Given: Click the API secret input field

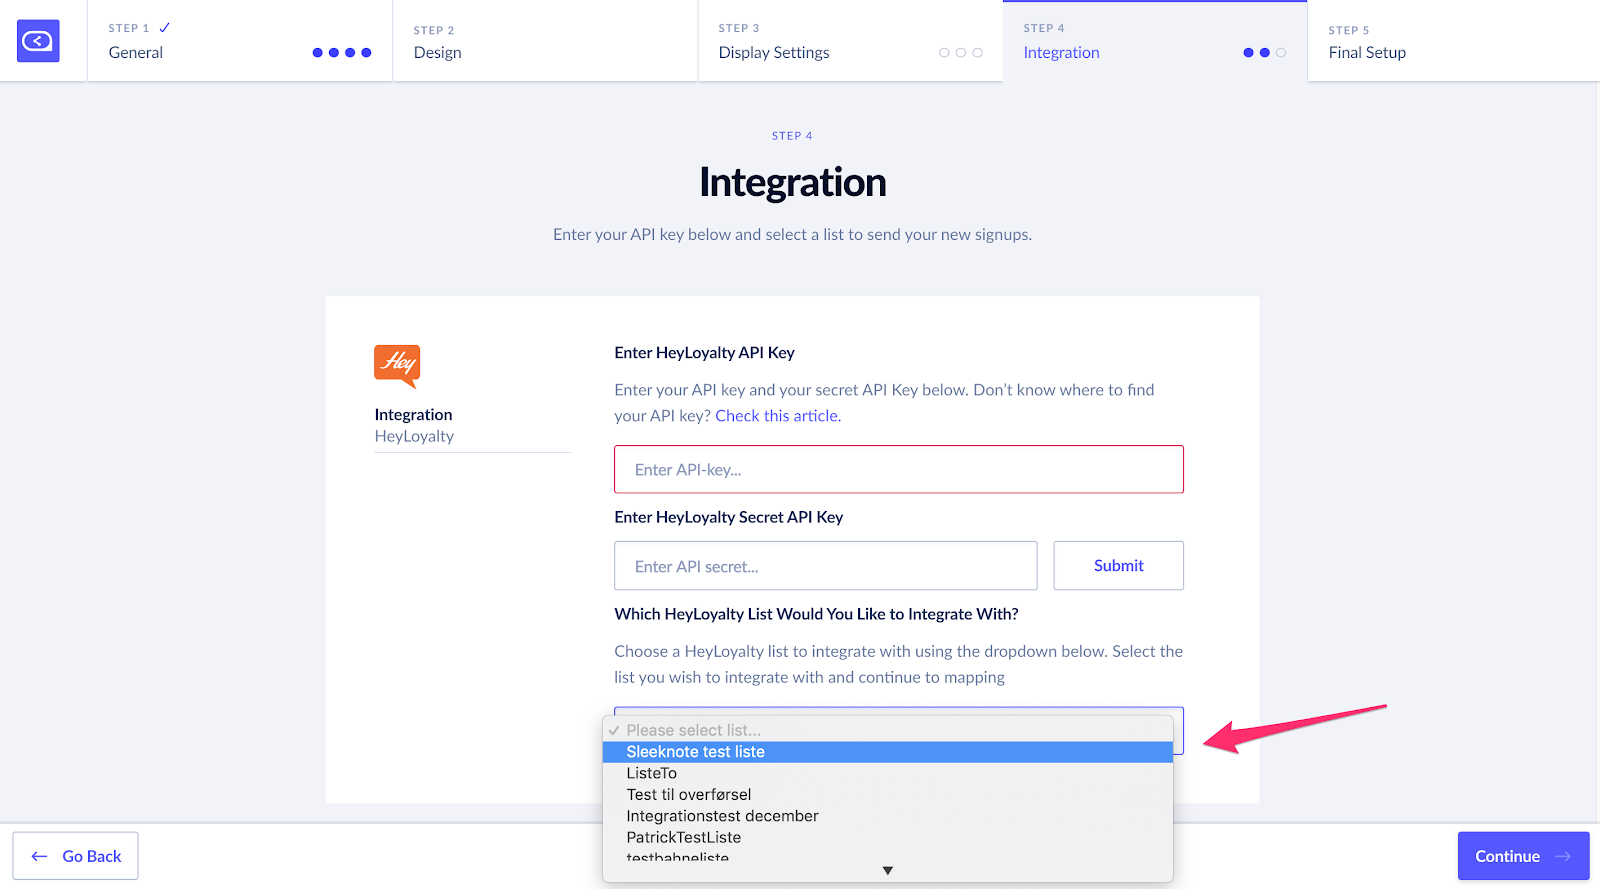Looking at the screenshot, I should (826, 566).
